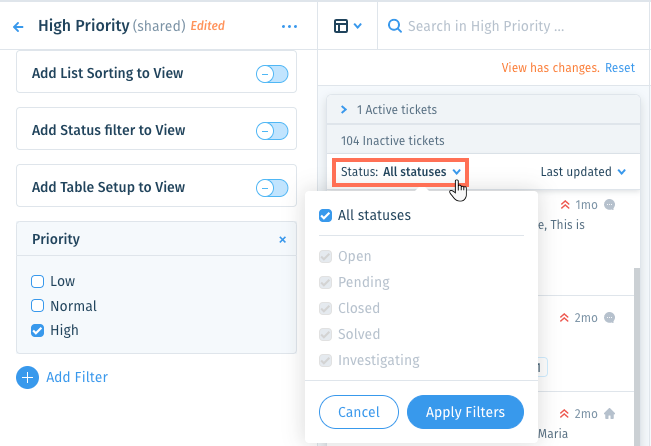Click the back arrow next to High Priority
The width and height of the screenshot is (651, 446).
click(18, 27)
